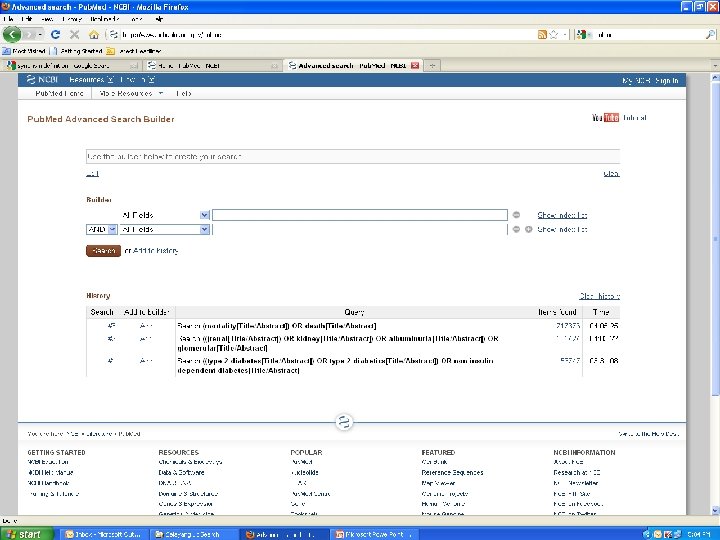The height and width of the screenshot is (540, 720).
Task: Click the Clear link right of search box
Action: pyautogui.click(x=611, y=174)
